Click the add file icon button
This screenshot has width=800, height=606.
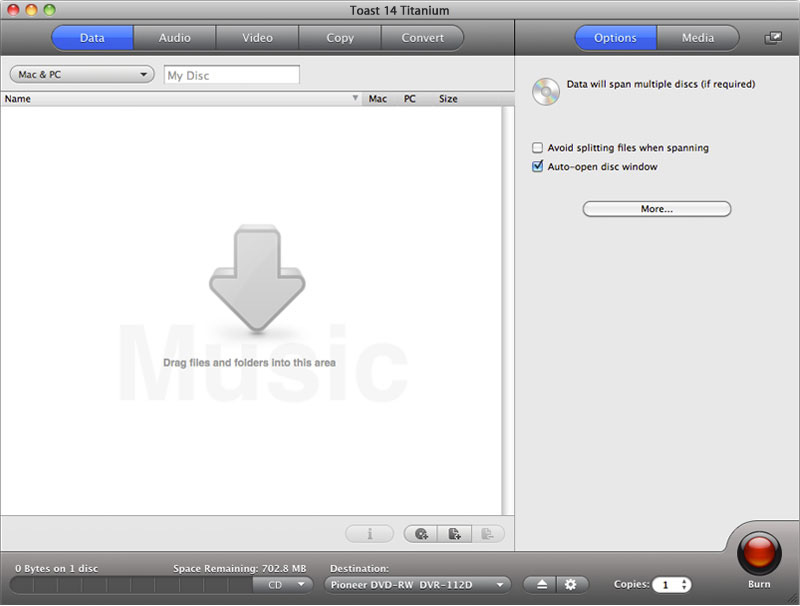point(454,534)
